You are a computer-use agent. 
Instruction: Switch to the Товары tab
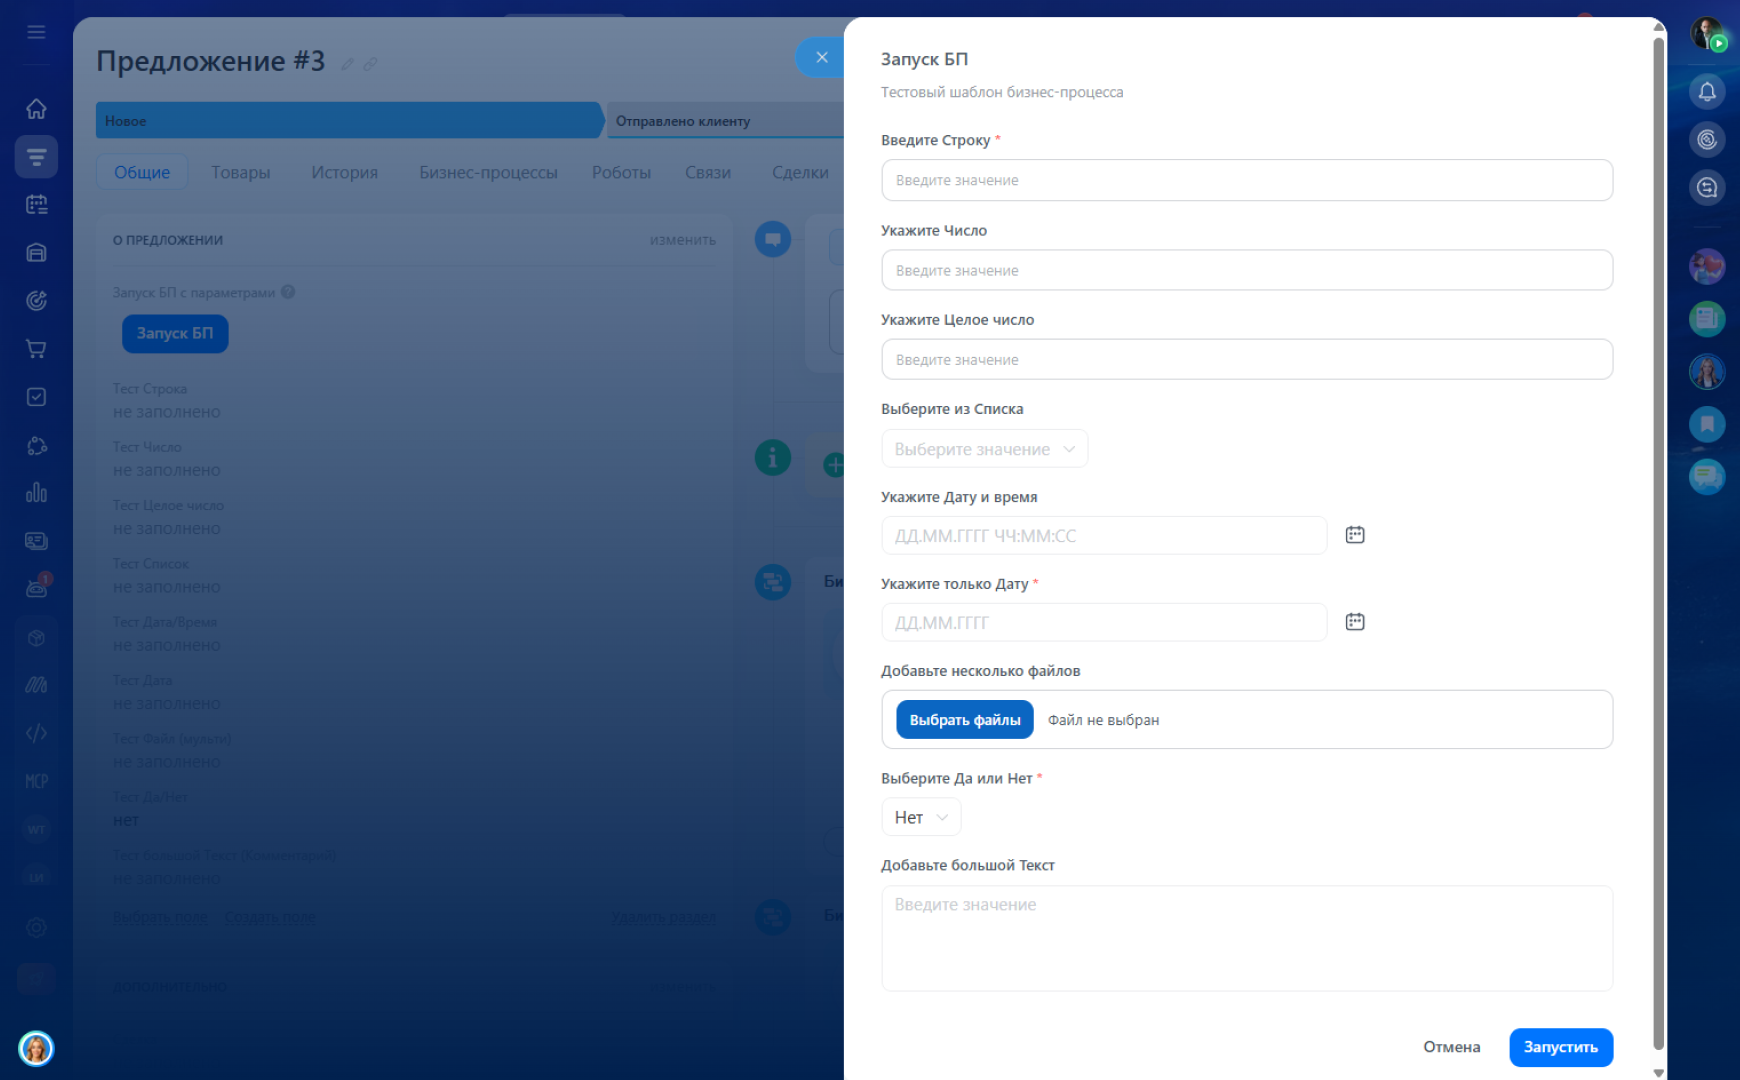pyautogui.click(x=241, y=172)
